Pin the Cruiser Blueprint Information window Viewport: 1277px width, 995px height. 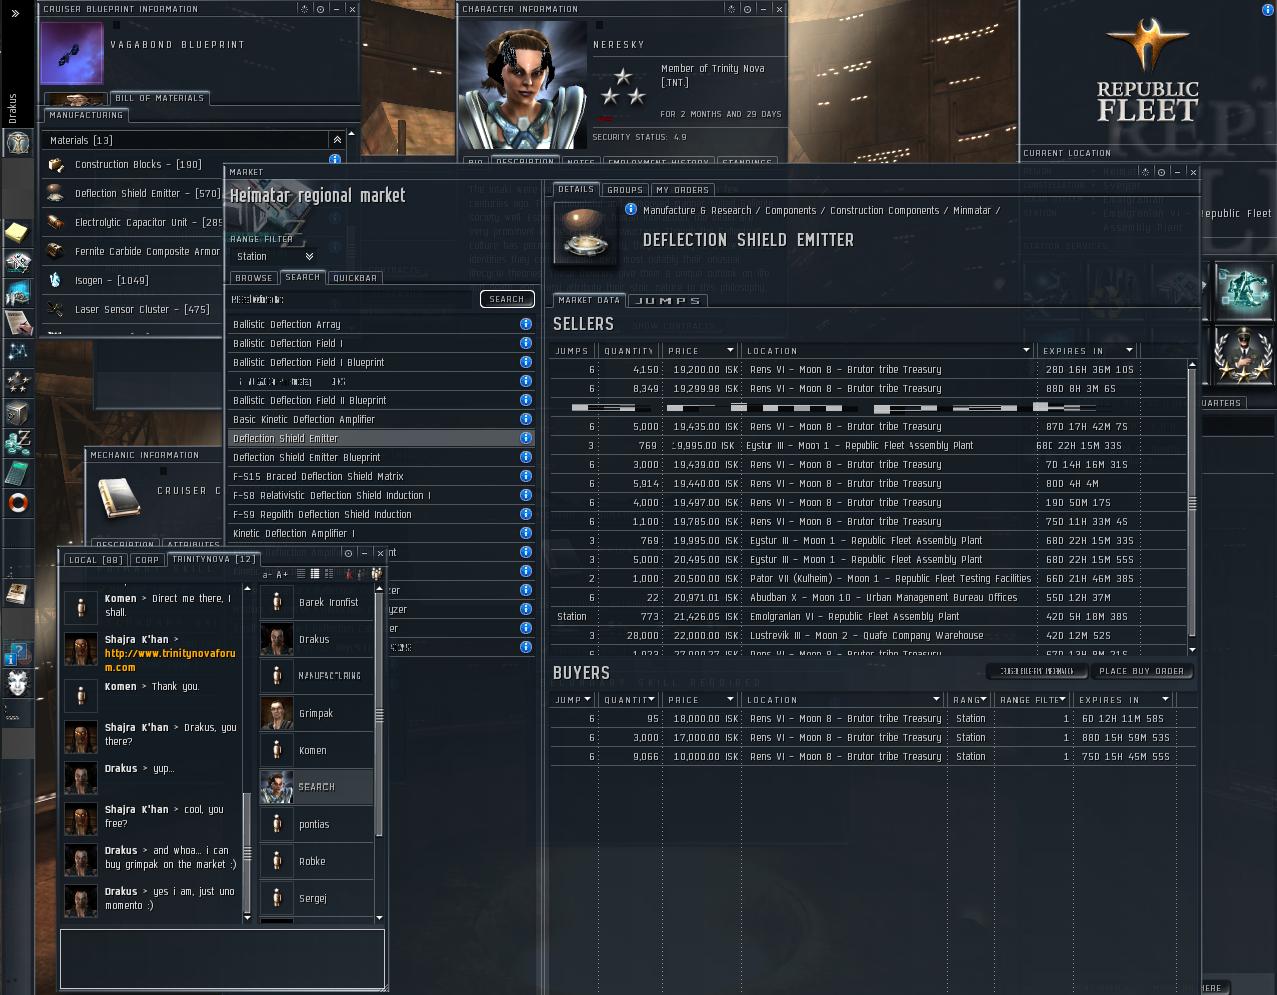(x=320, y=9)
